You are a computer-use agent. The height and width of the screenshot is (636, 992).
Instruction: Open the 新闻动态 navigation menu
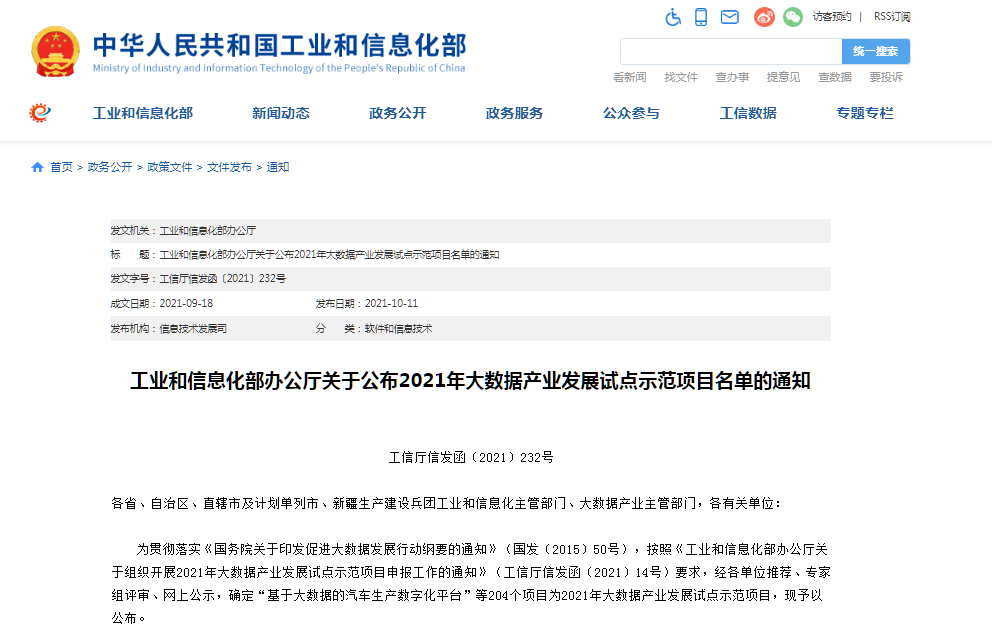pos(280,113)
